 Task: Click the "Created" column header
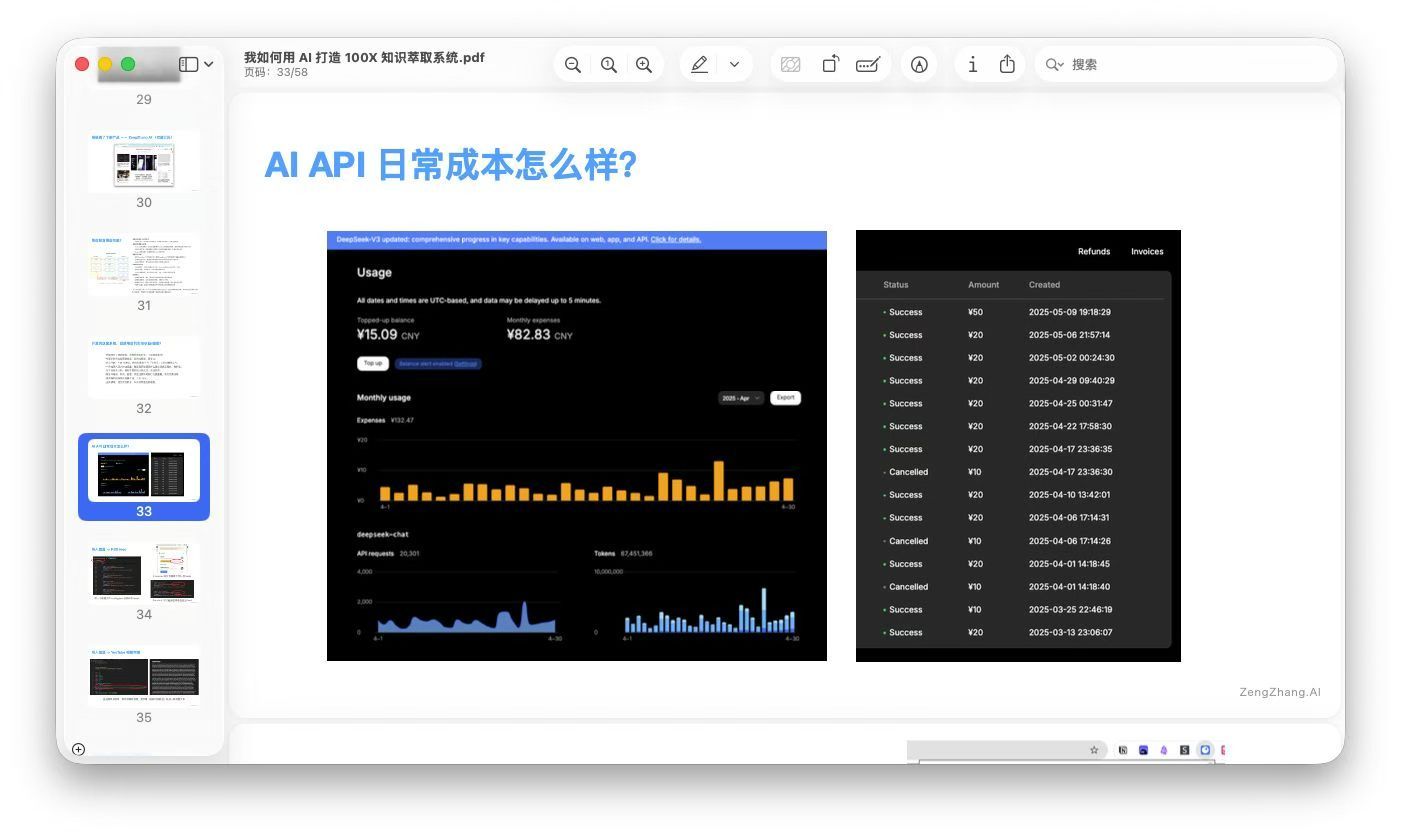coord(1044,285)
